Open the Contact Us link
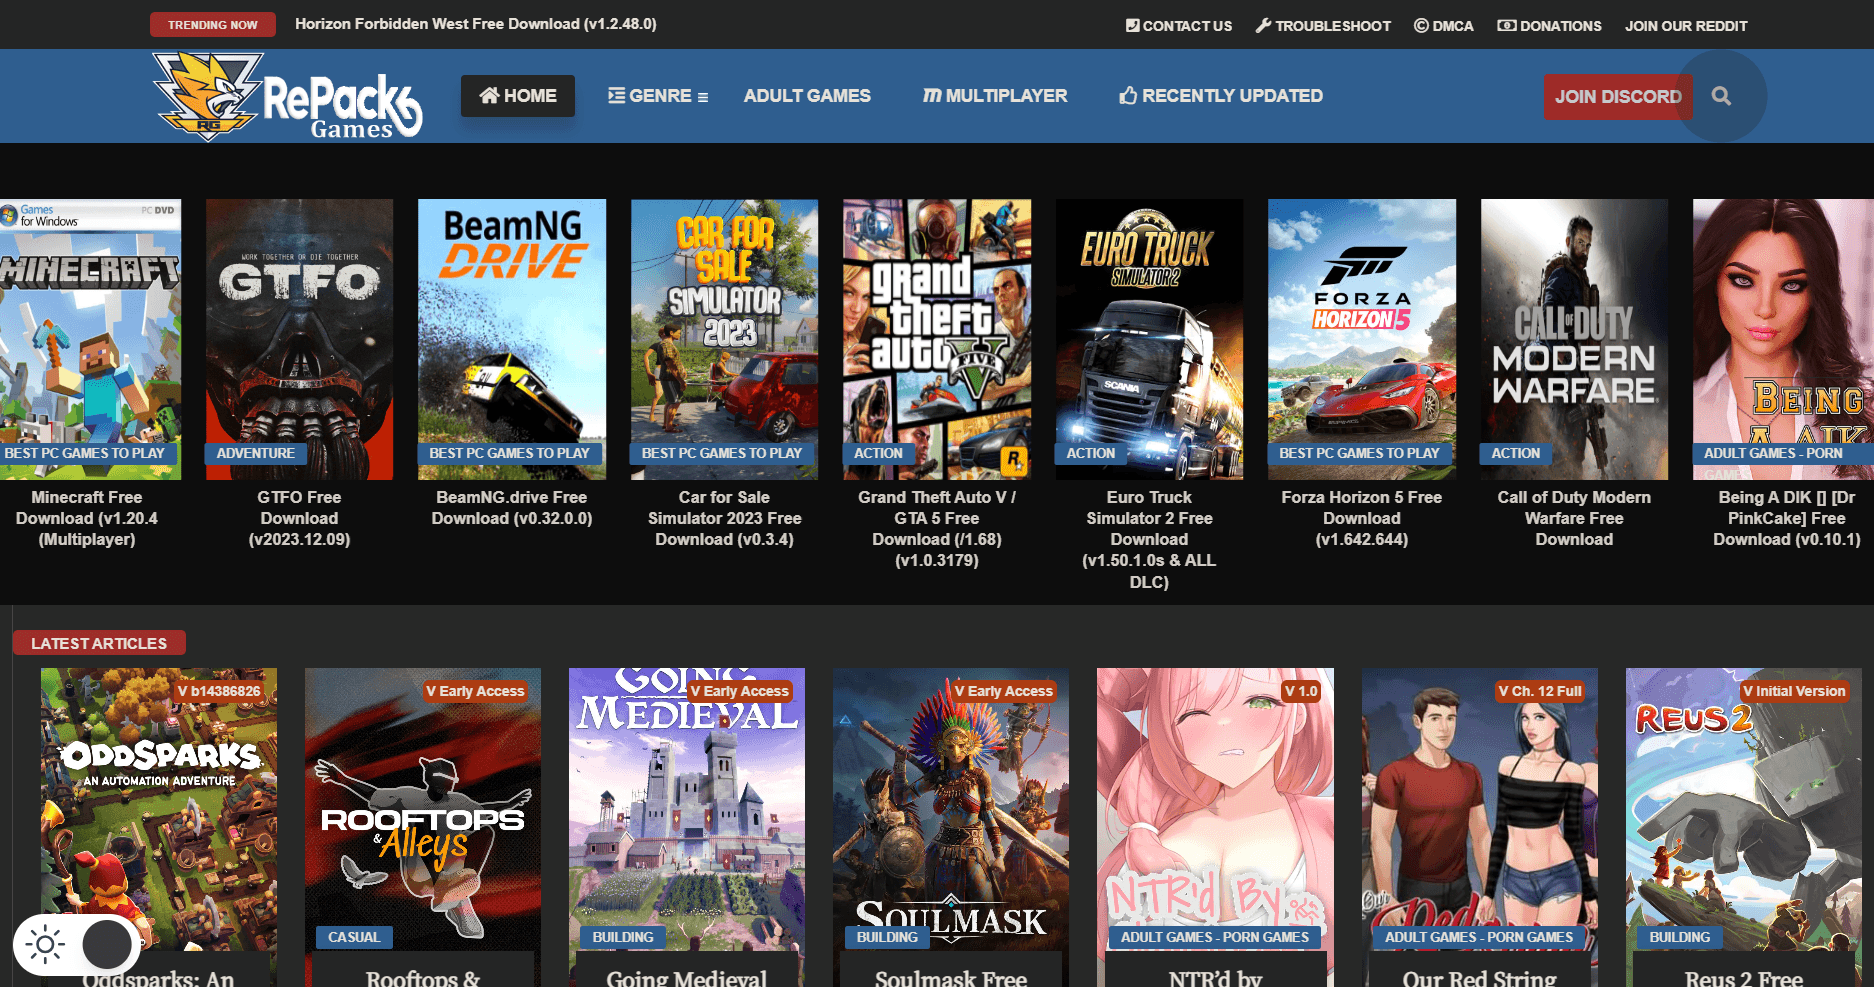The height and width of the screenshot is (987, 1874). point(1179,26)
